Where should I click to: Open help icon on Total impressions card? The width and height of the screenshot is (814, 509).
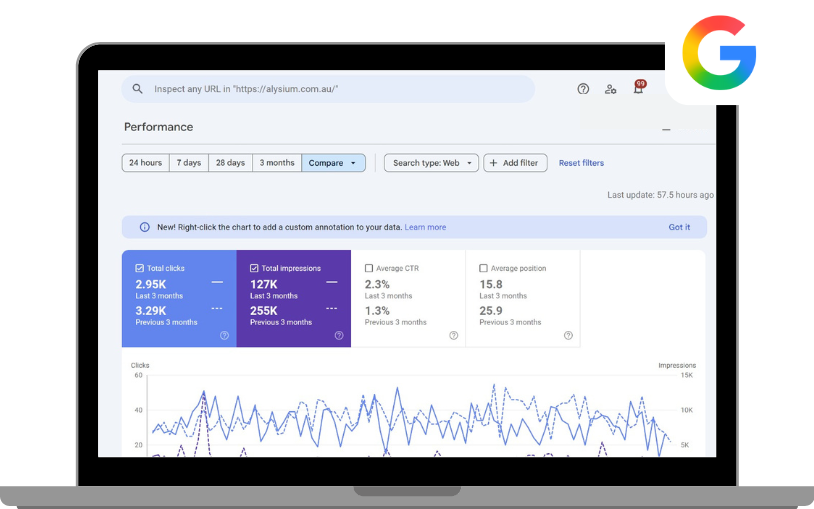pos(339,336)
